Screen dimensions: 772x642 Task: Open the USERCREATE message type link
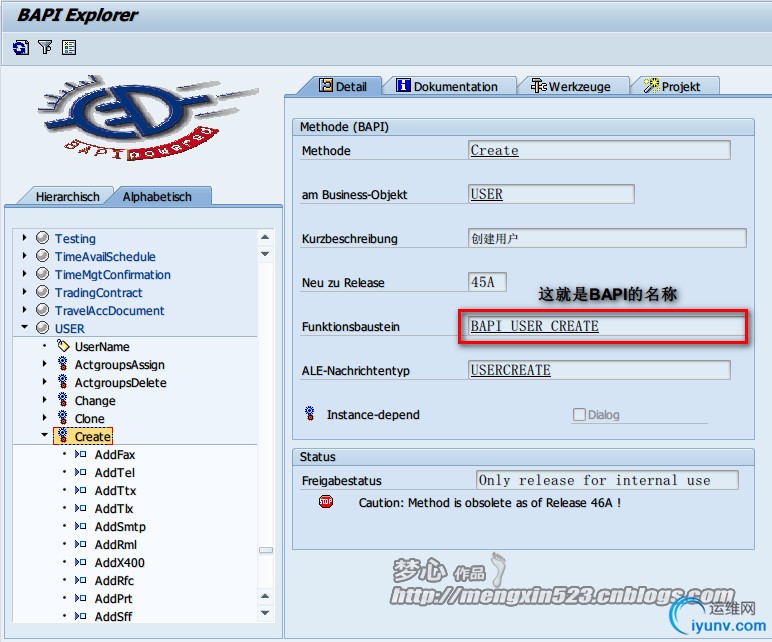pos(511,370)
